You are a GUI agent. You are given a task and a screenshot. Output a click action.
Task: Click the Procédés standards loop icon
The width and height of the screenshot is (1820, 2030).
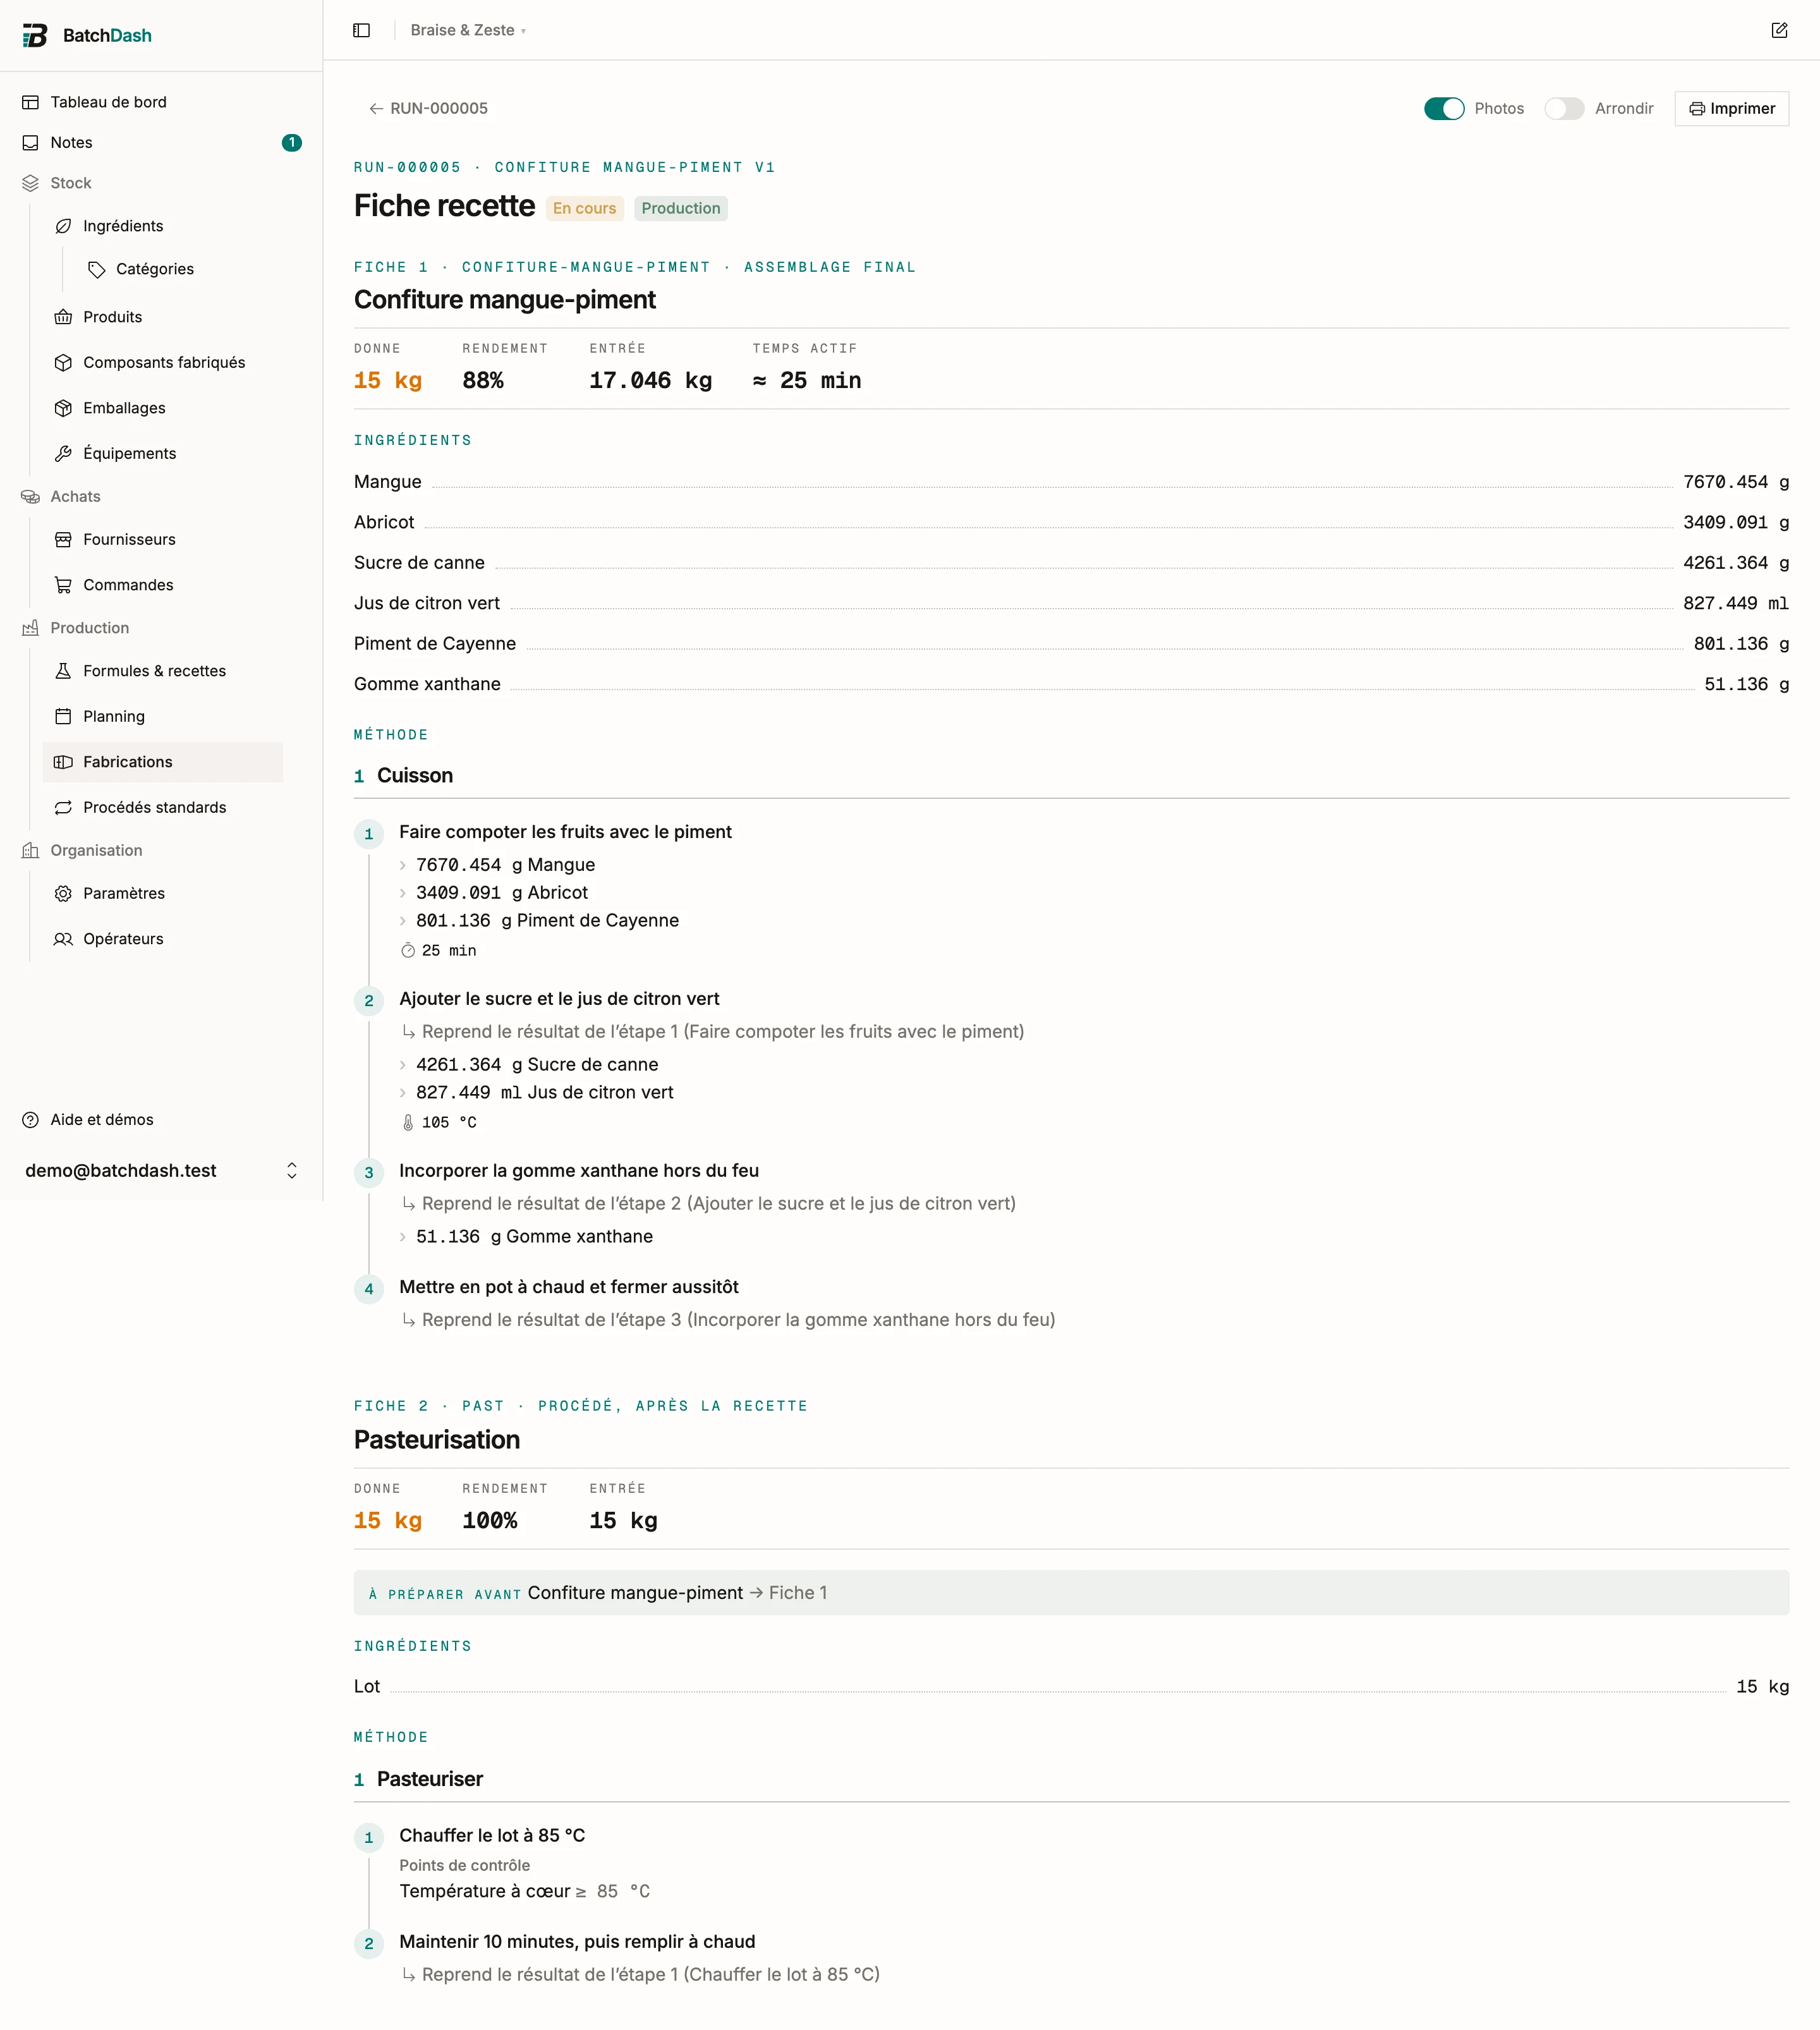pos(63,807)
